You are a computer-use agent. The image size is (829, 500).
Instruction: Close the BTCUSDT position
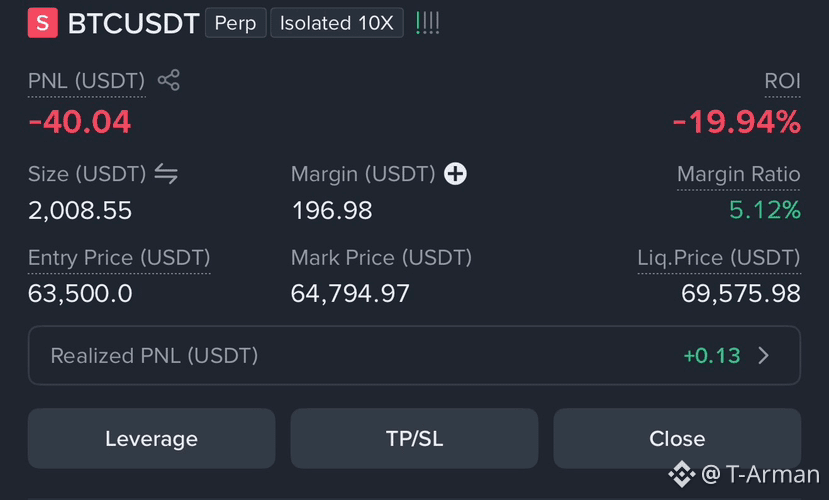click(677, 438)
